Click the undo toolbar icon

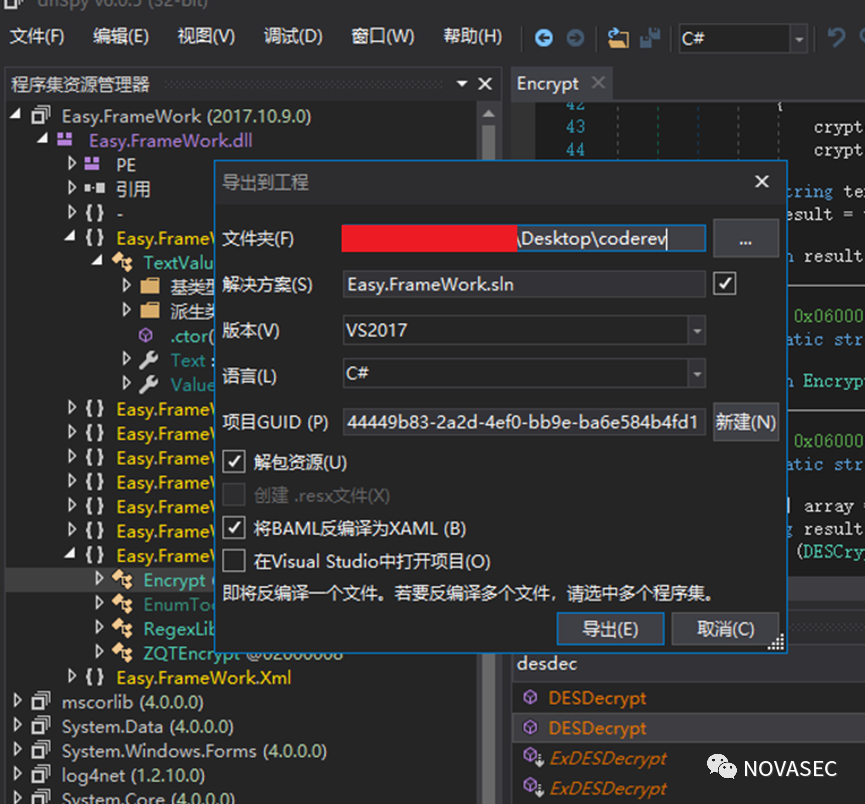(836, 38)
